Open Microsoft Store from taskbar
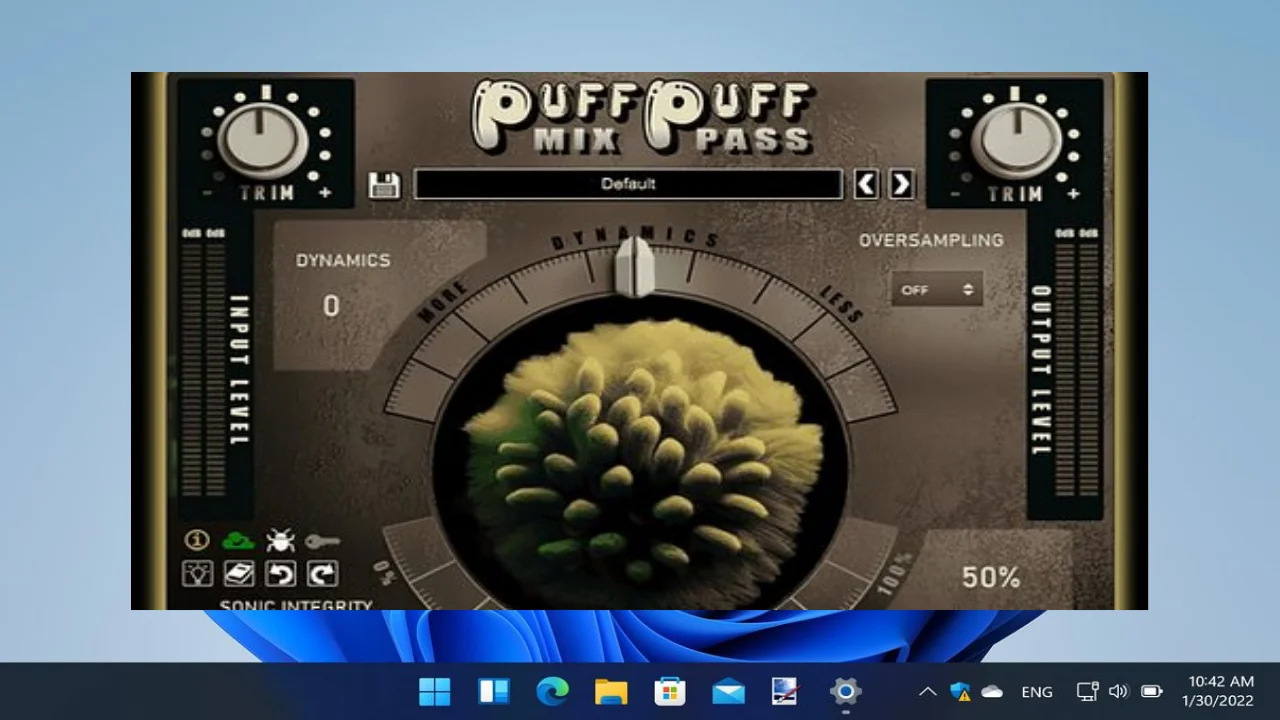 pos(669,691)
